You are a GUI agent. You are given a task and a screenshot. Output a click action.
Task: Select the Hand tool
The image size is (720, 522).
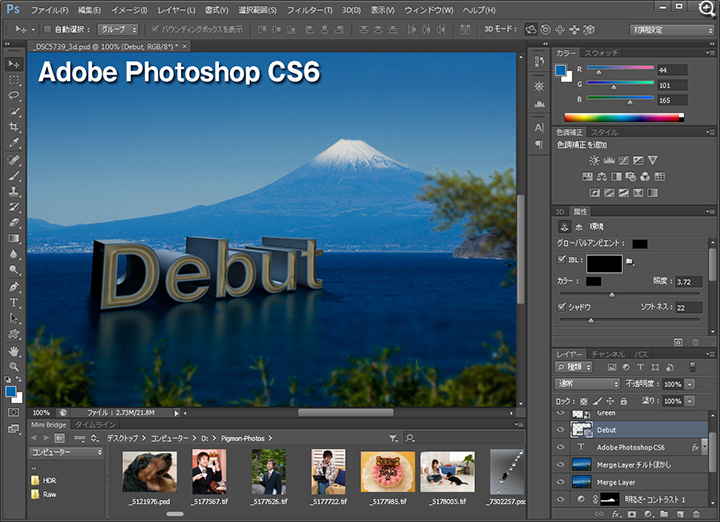(14, 351)
